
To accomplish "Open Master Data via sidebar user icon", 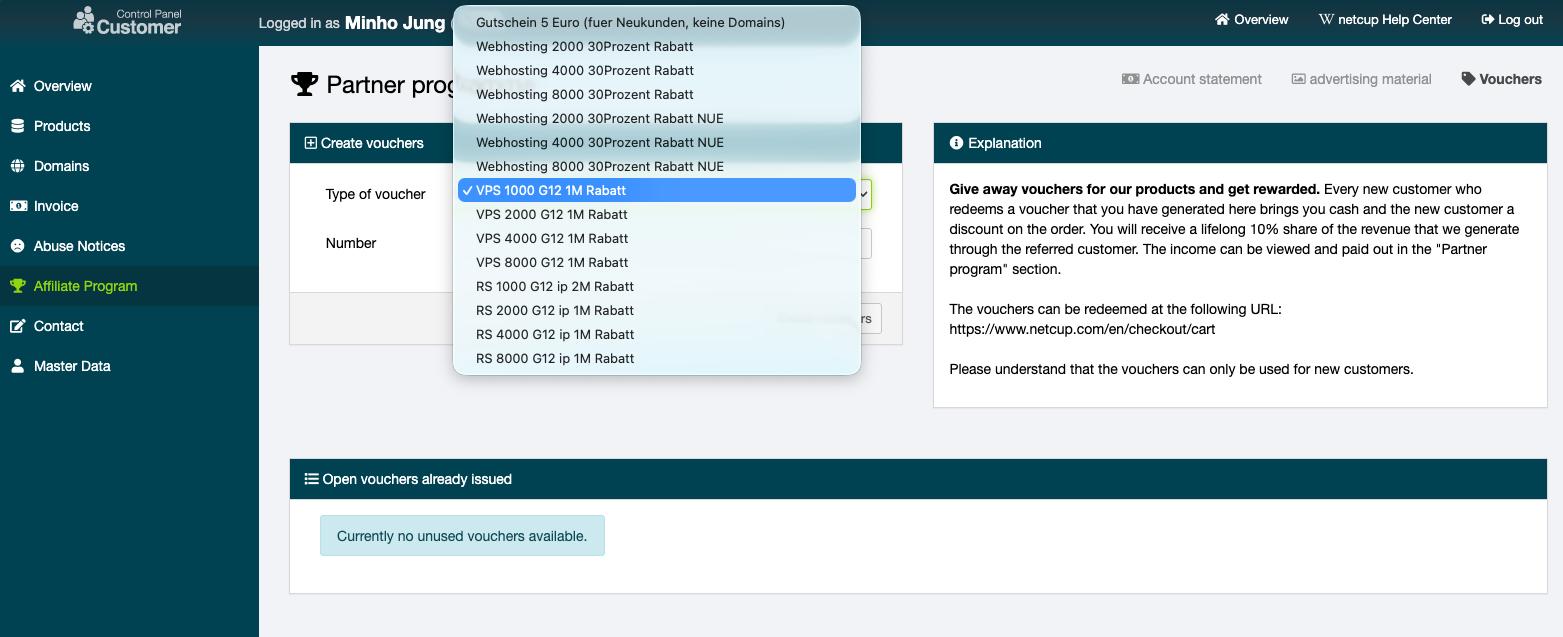I will [18, 366].
